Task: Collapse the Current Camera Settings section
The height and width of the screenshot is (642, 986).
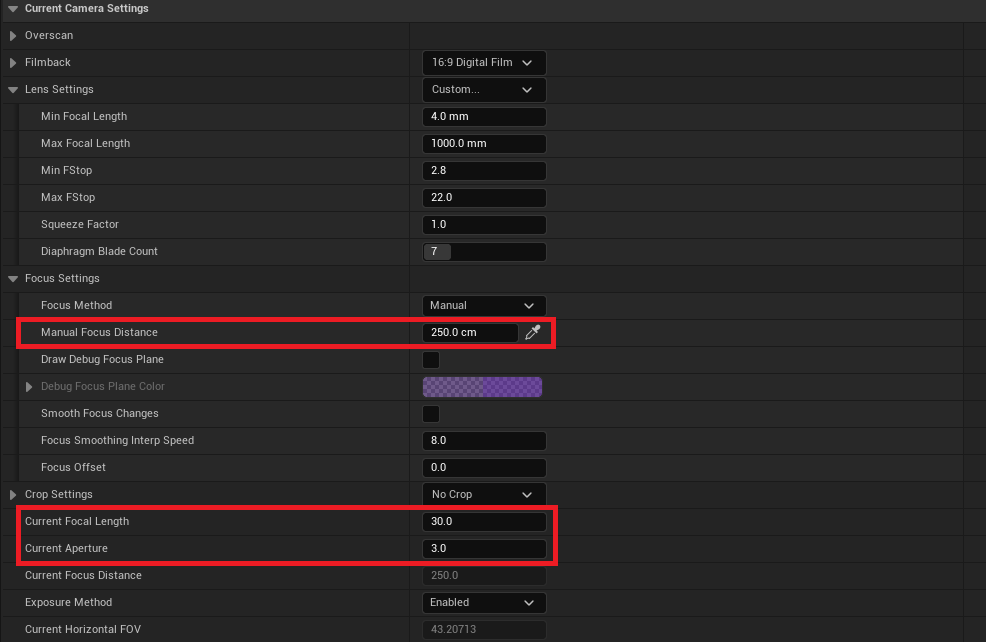Action: (x=13, y=9)
